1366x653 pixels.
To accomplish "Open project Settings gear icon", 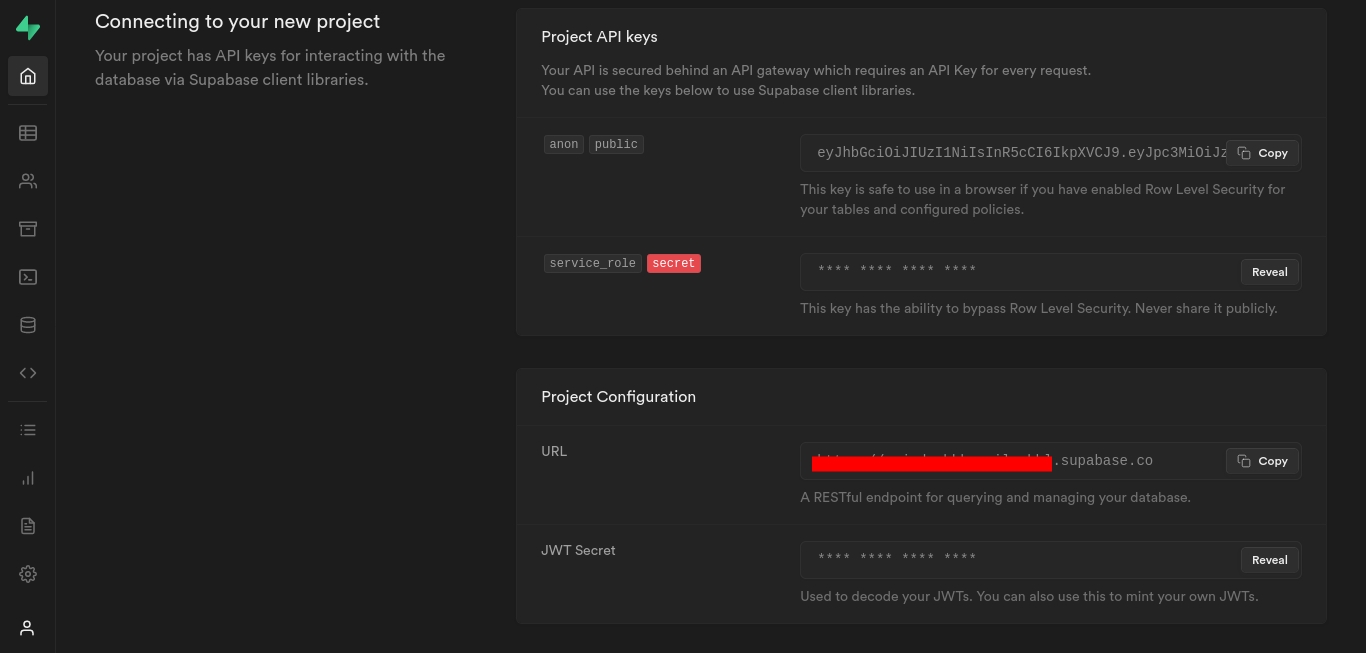I will tap(28, 574).
